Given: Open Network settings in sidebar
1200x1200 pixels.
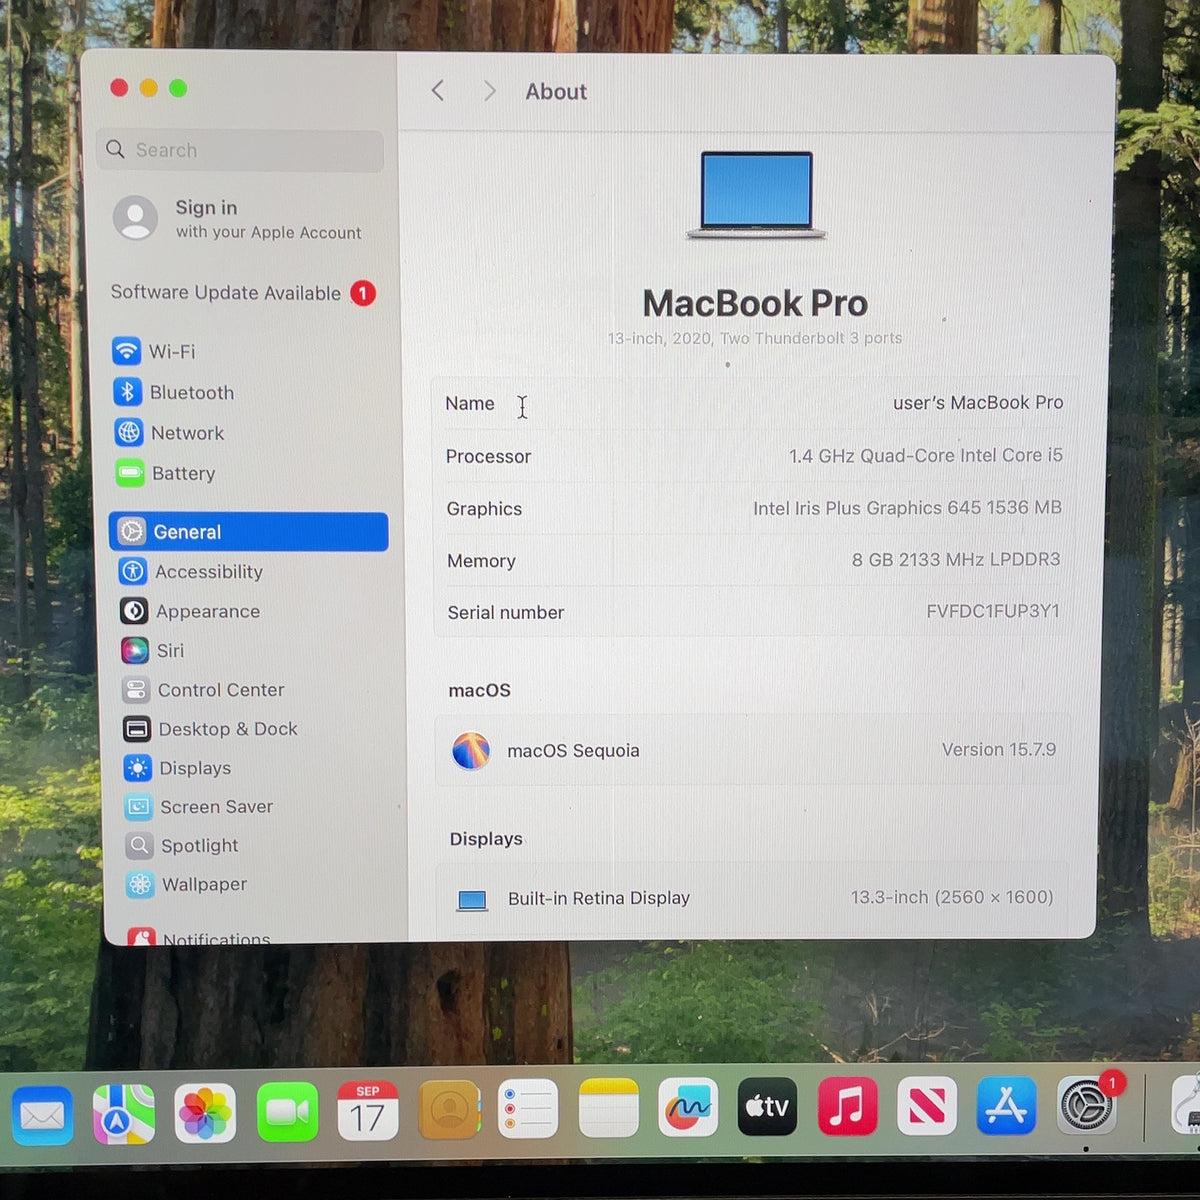Looking at the screenshot, I should point(169,432).
